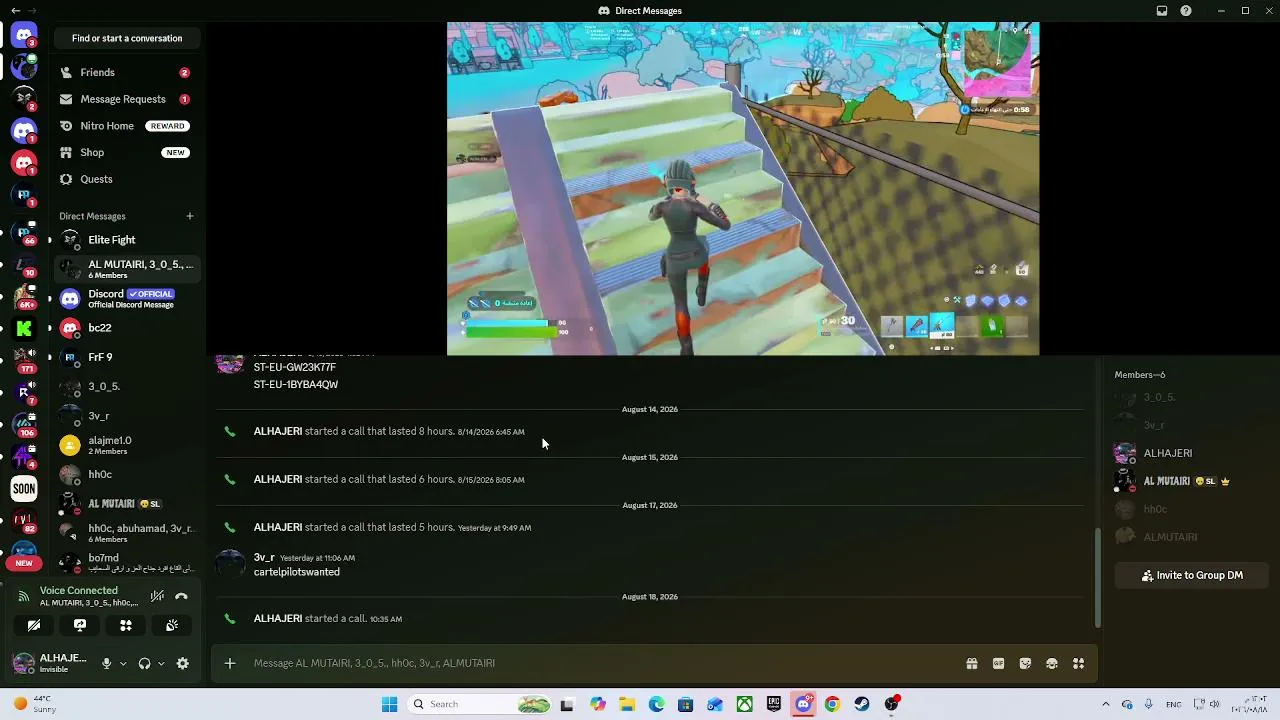The height and width of the screenshot is (720, 1280).
Task: Open the Friends tab
Action: pos(126,73)
